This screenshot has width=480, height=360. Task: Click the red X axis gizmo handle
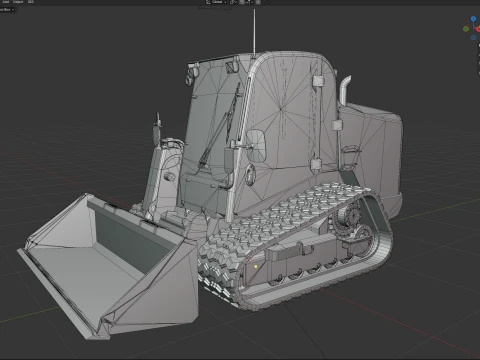[x=478, y=30]
